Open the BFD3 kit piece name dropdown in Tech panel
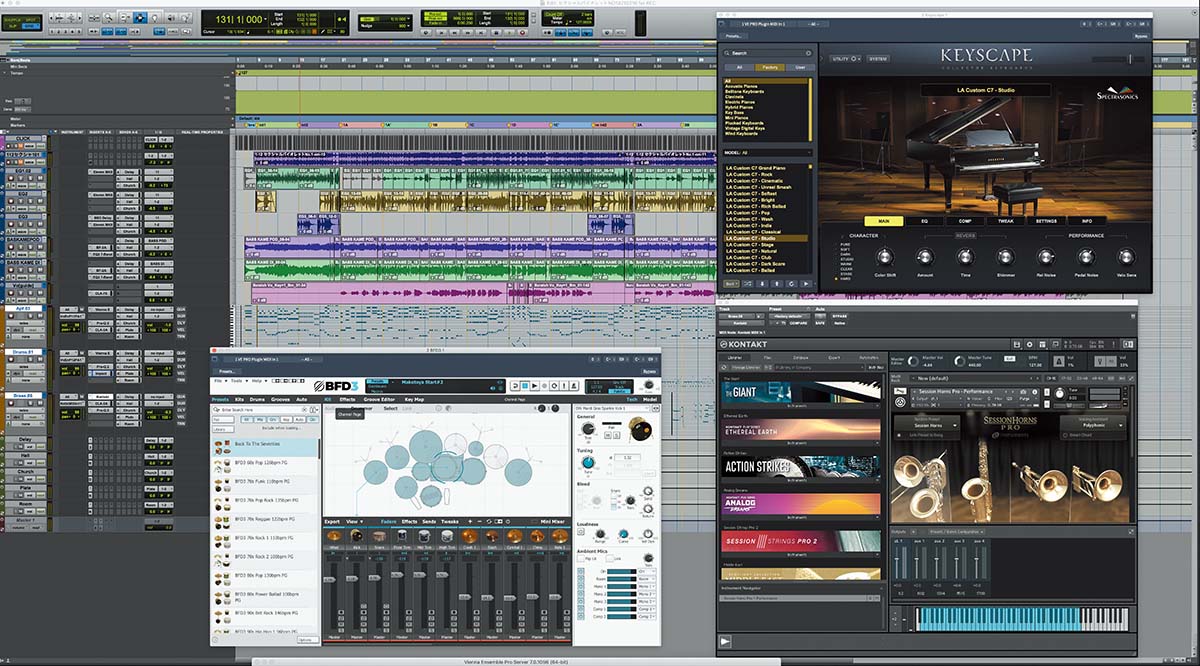Viewport: 1200px width, 666px height. [611, 408]
